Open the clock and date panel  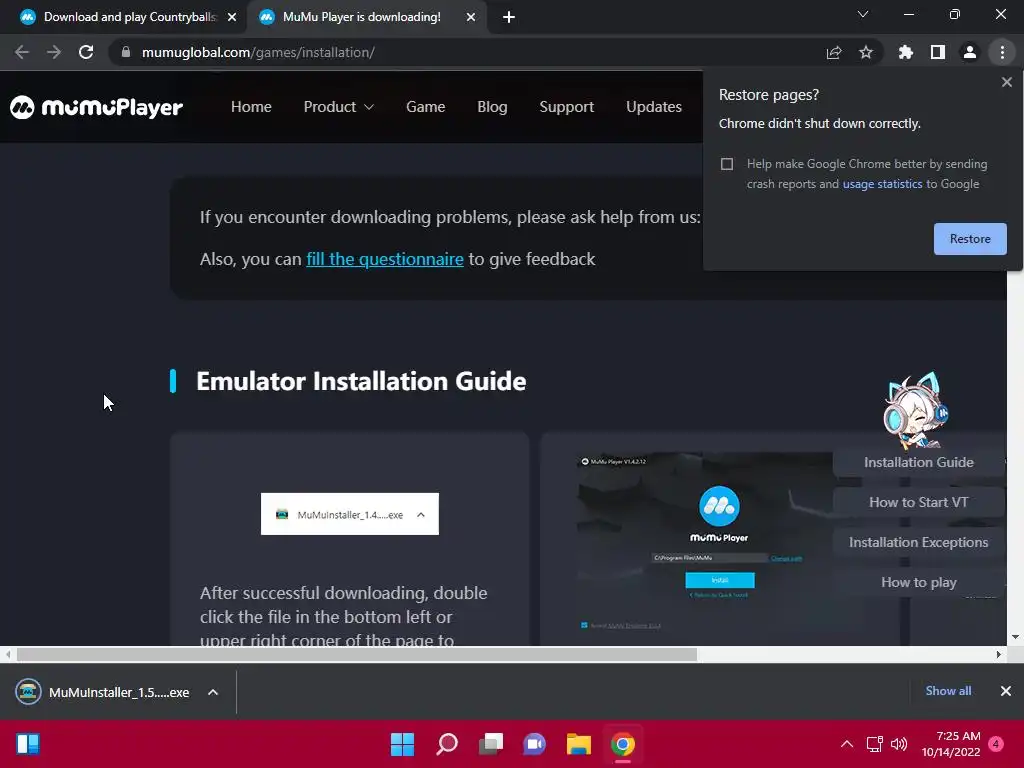951,744
